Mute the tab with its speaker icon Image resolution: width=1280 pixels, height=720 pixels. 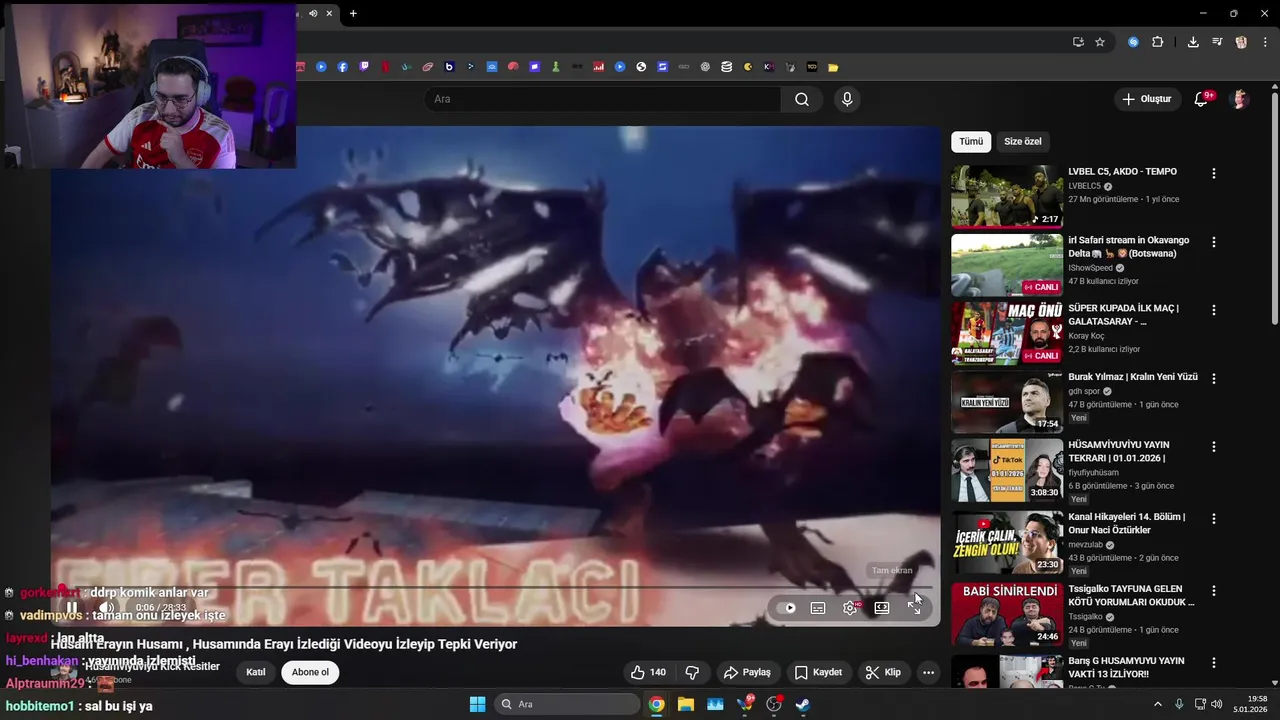pyautogui.click(x=313, y=13)
